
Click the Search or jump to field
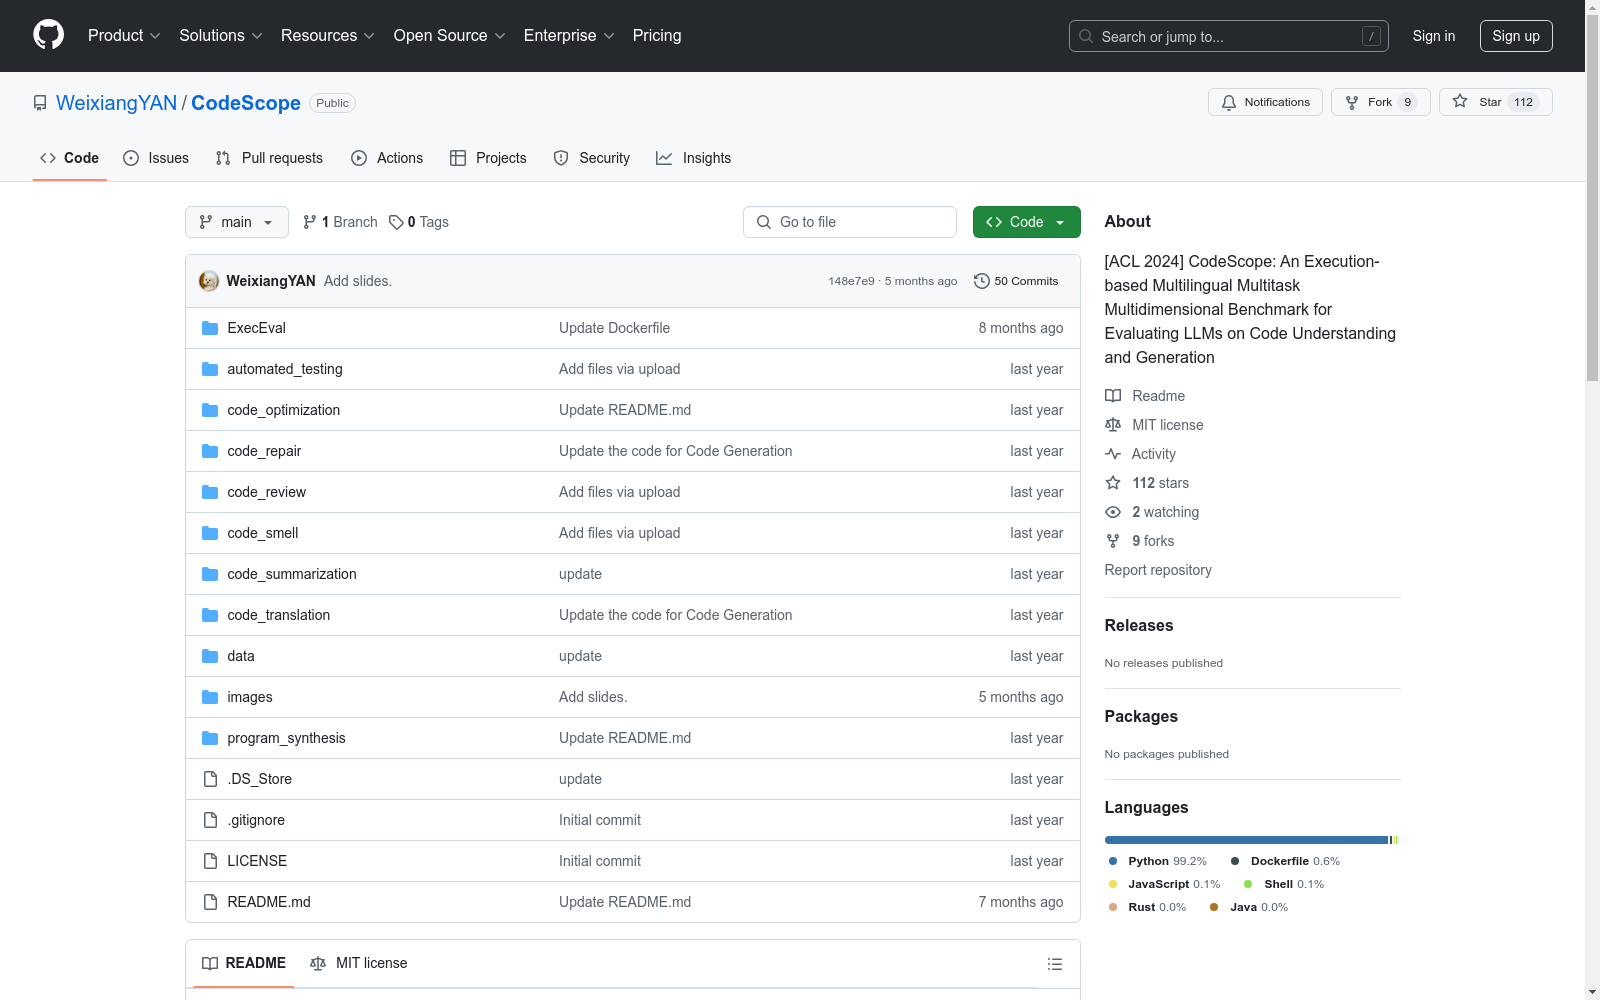1229,36
